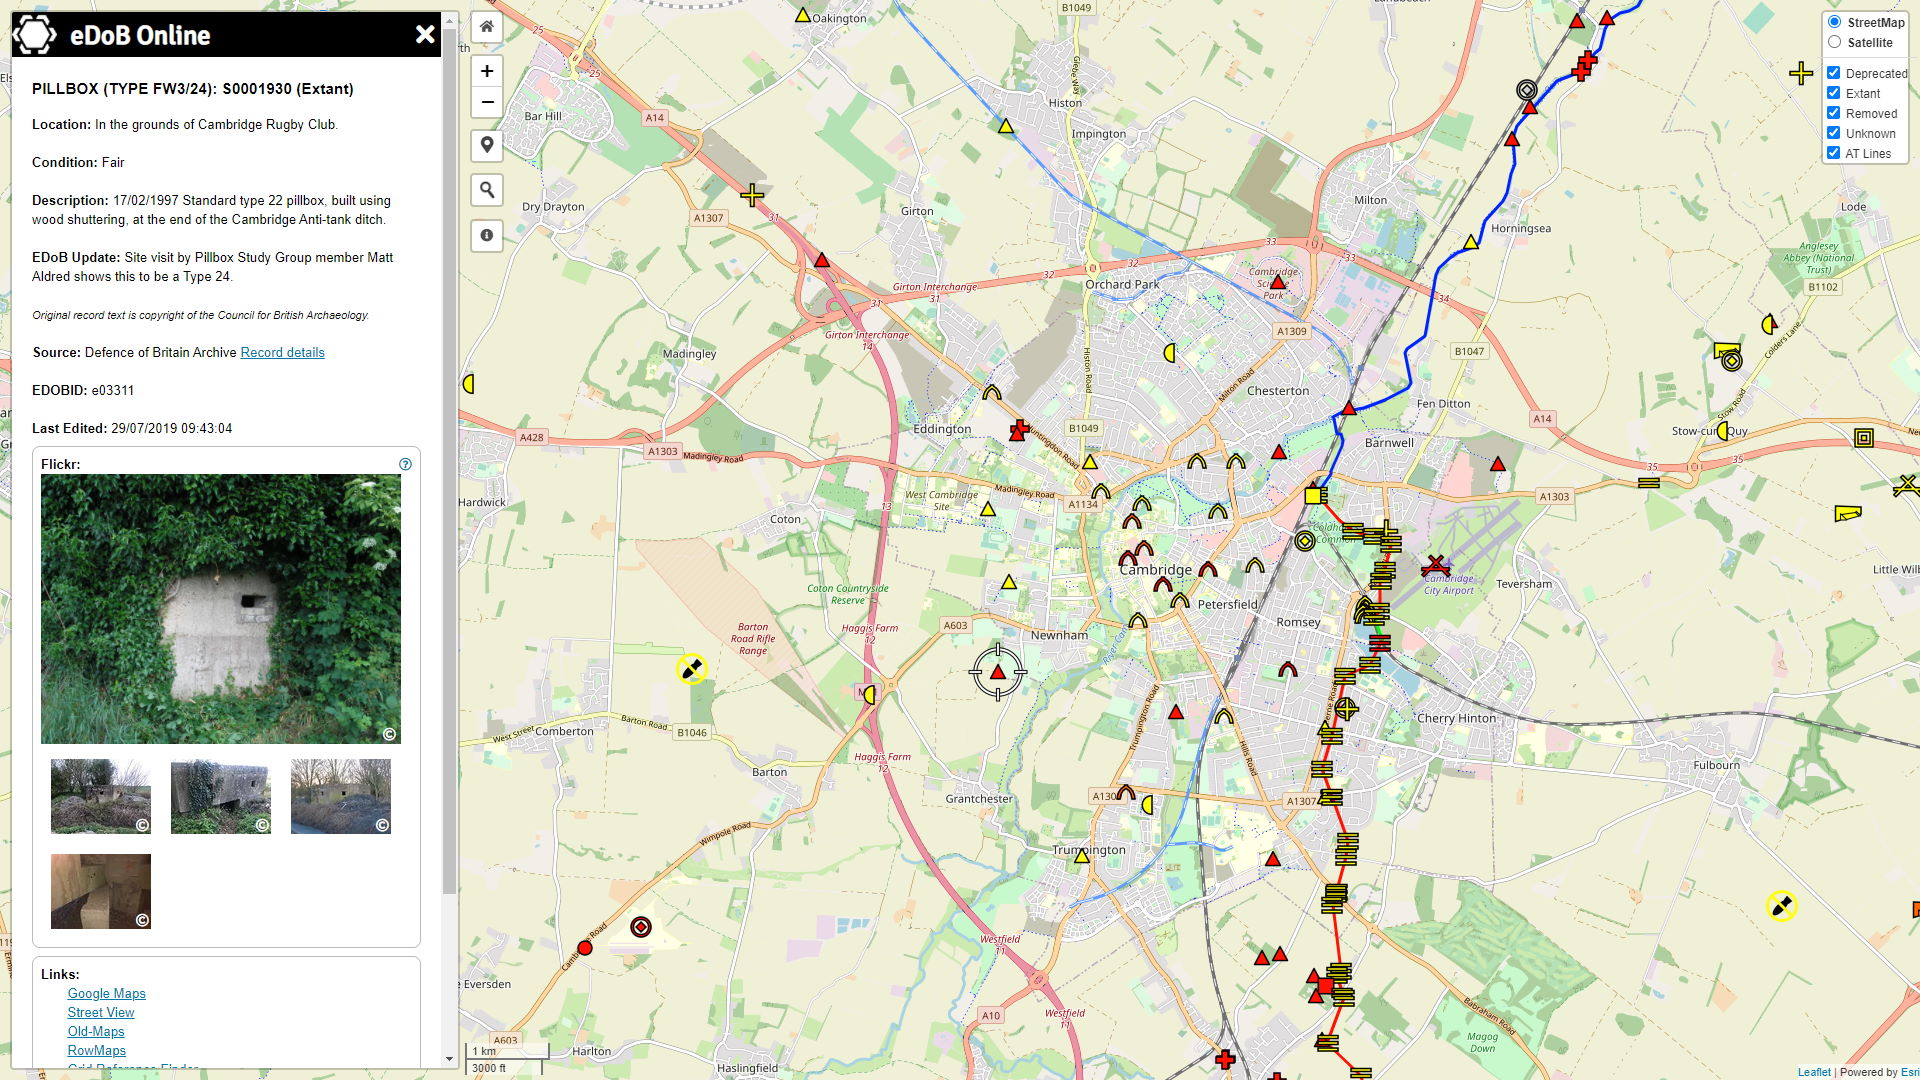
Task: Select the pillbox interior thumbnail photo
Action: (101, 891)
